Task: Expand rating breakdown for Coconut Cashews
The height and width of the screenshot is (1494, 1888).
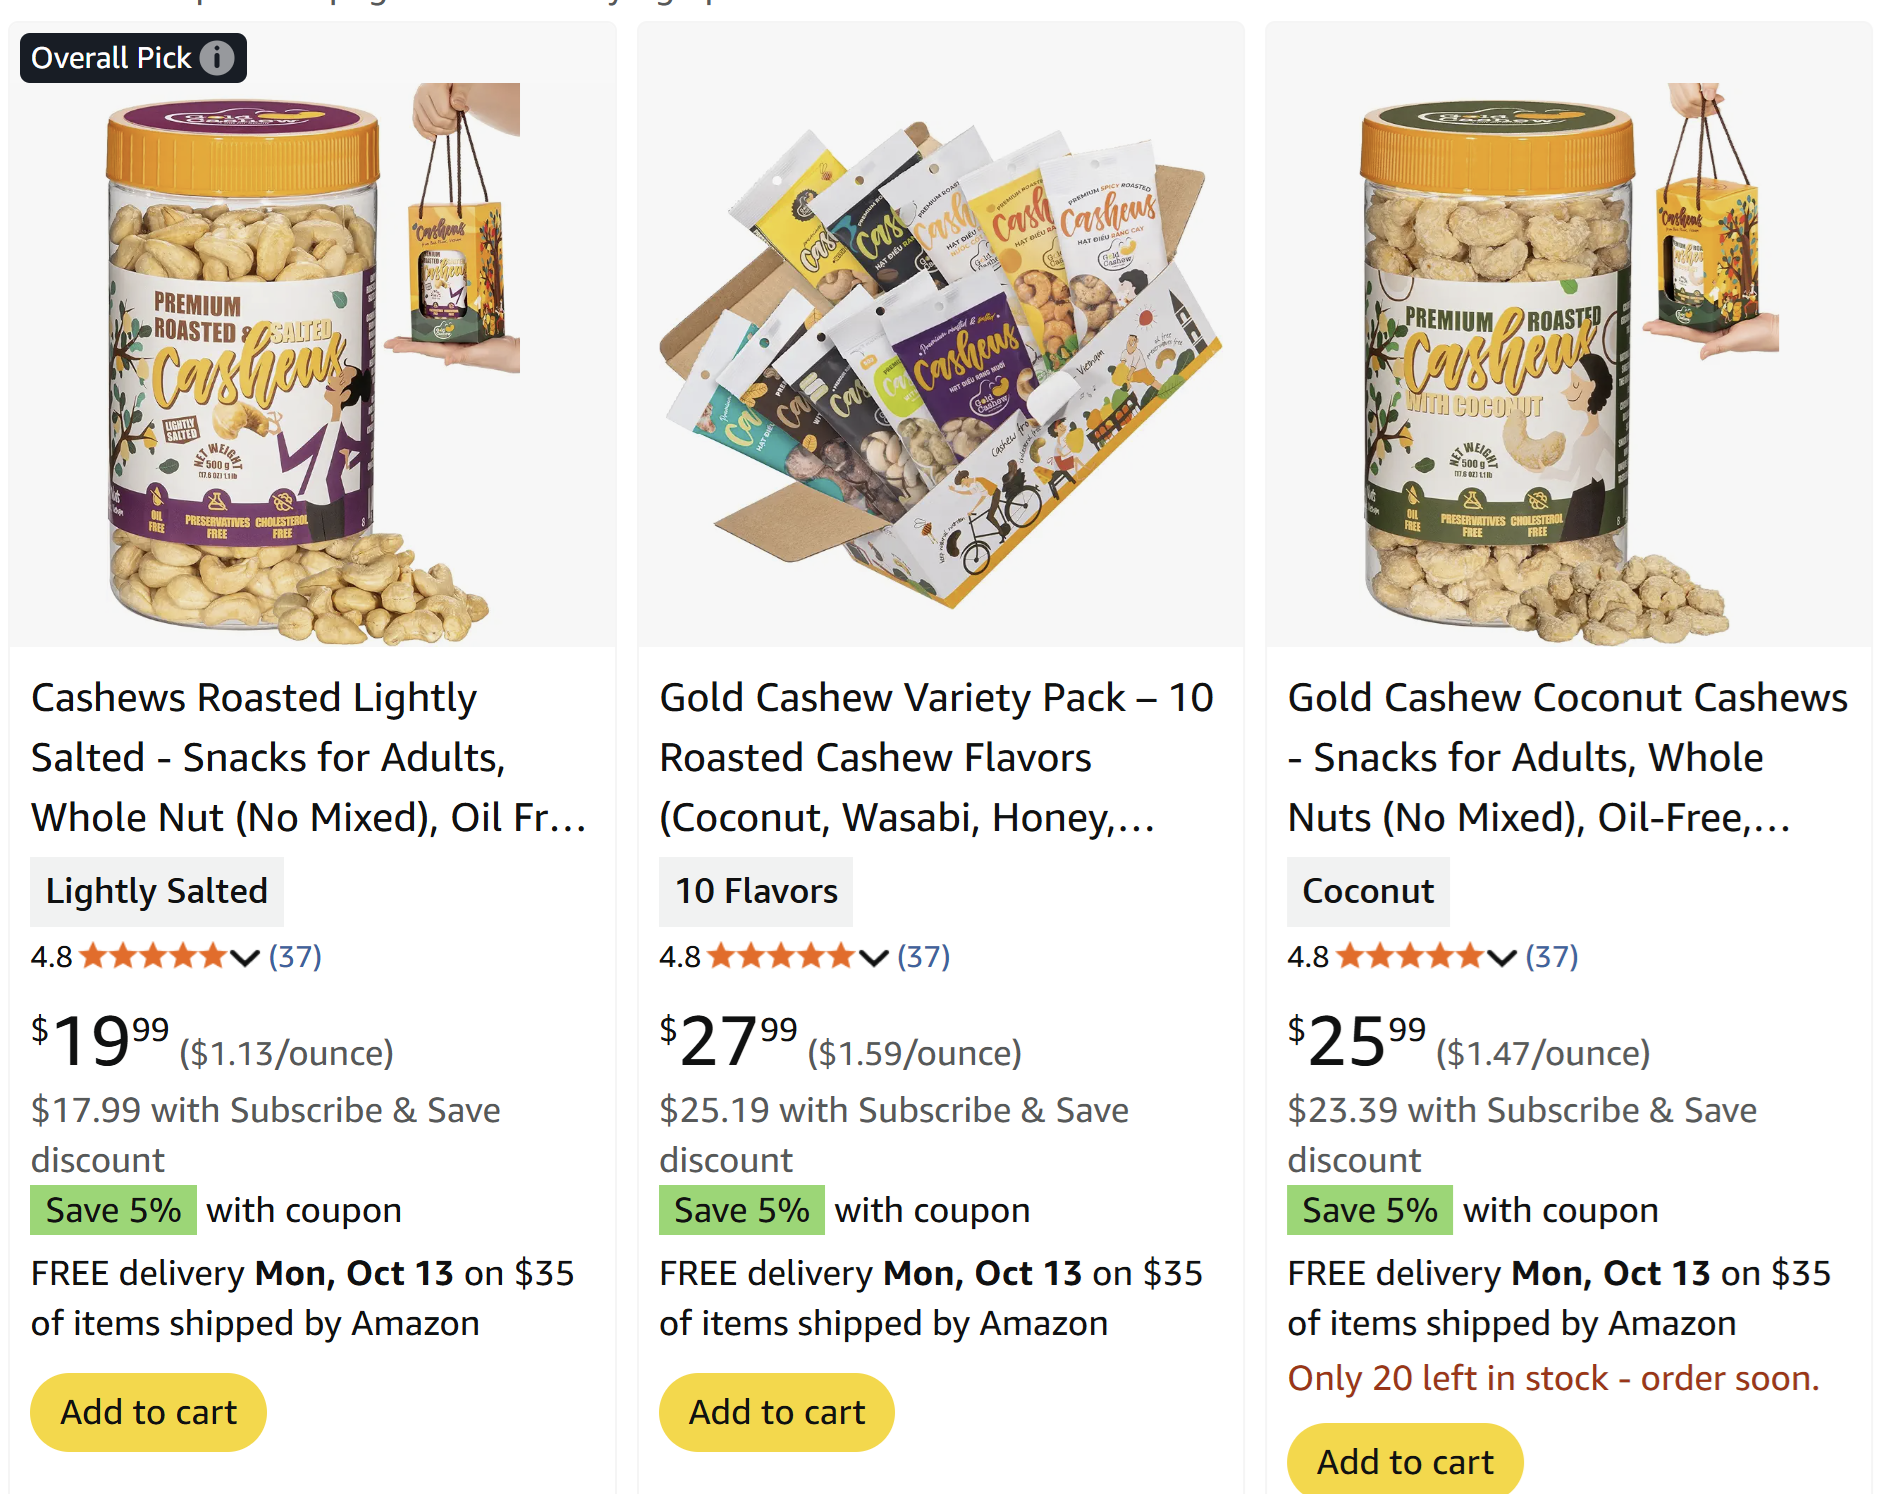Action: (1501, 957)
